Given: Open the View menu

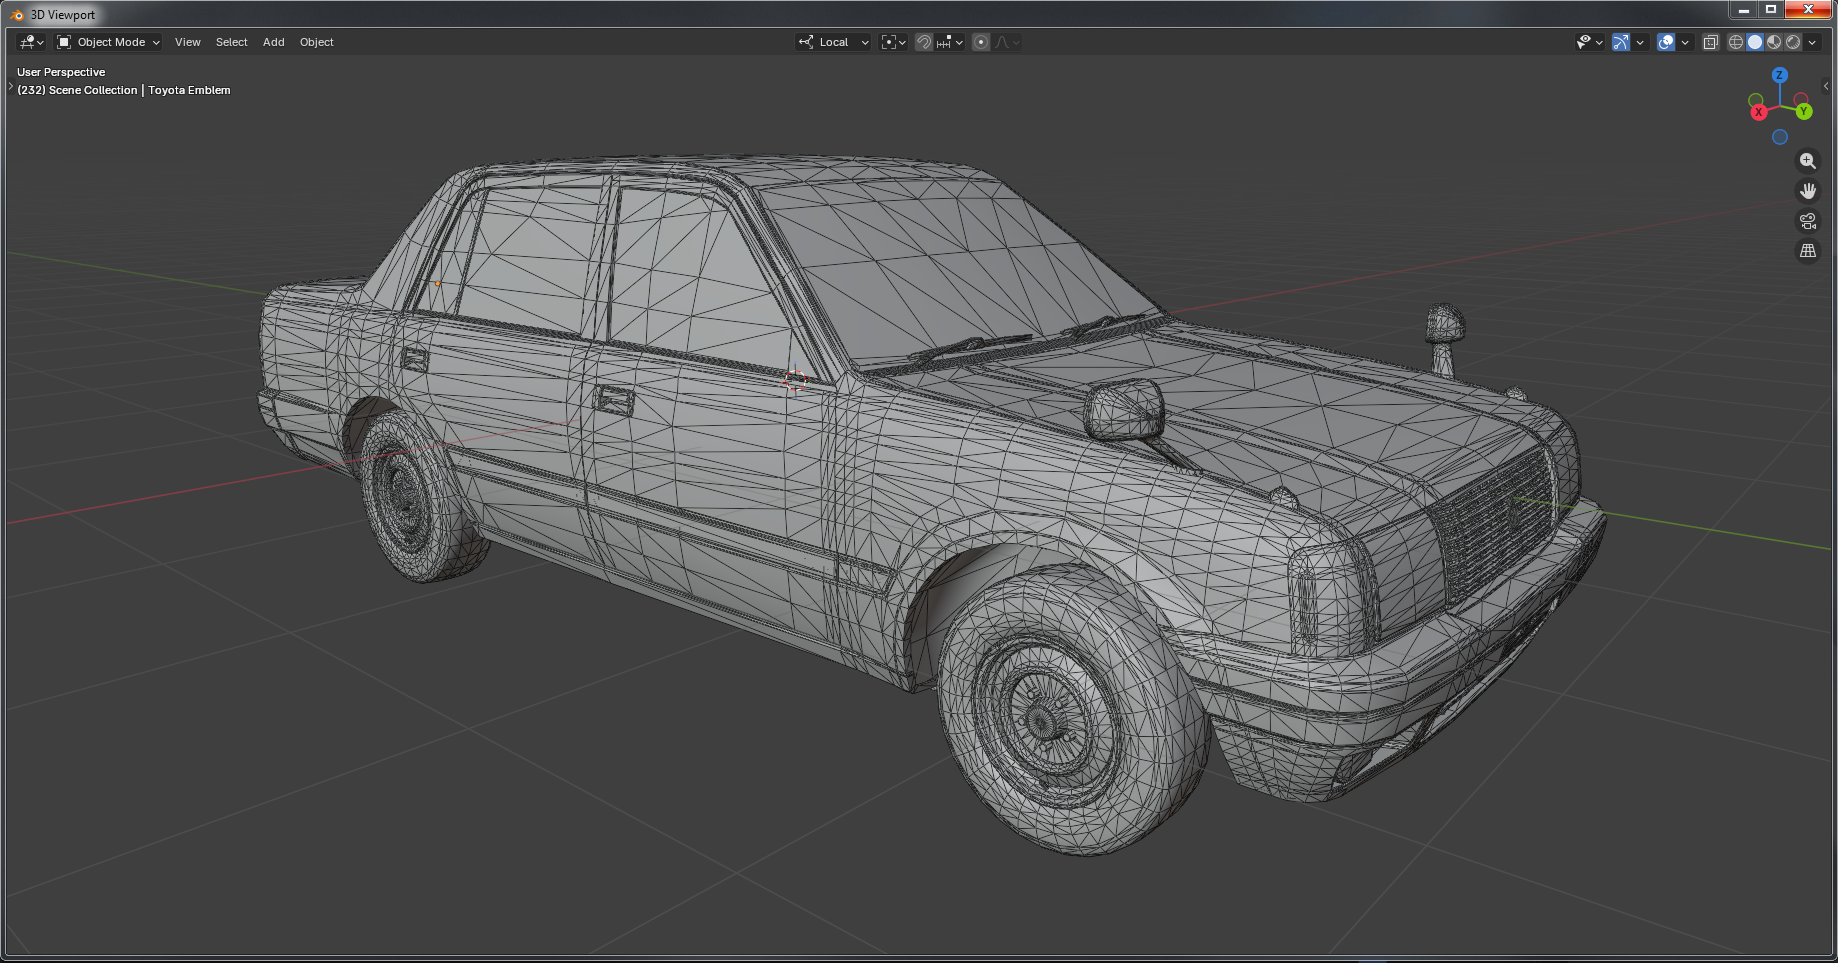Looking at the screenshot, I should (188, 42).
